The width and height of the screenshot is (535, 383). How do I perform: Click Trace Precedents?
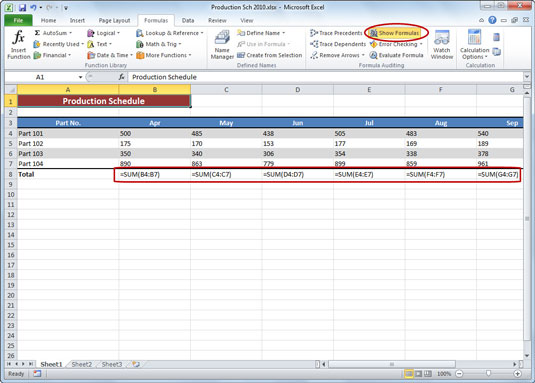(x=336, y=33)
